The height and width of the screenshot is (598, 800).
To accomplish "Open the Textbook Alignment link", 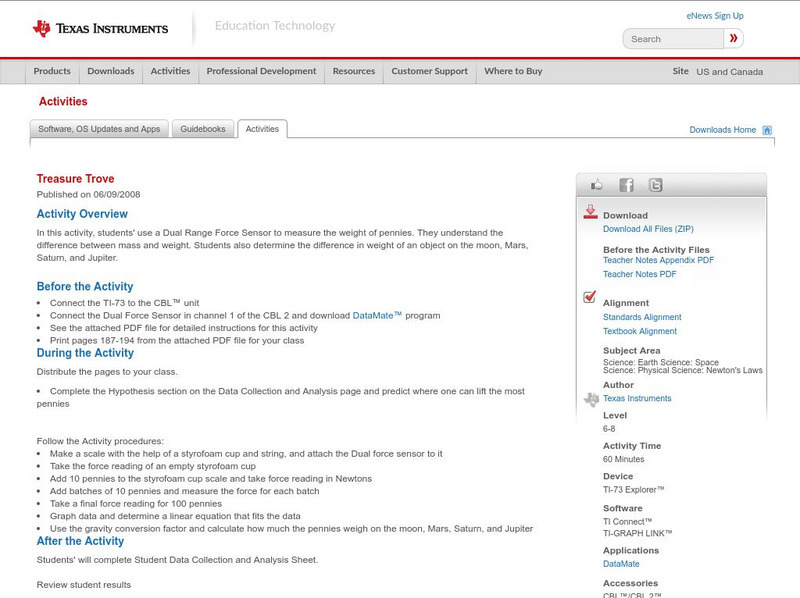I will tap(640, 331).
